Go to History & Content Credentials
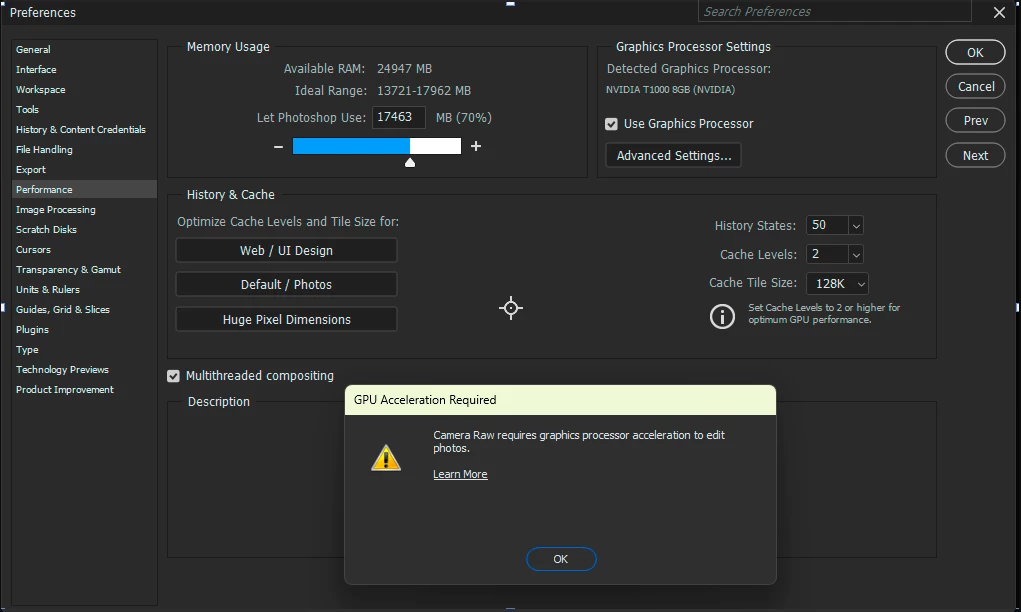 (x=81, y=130)
